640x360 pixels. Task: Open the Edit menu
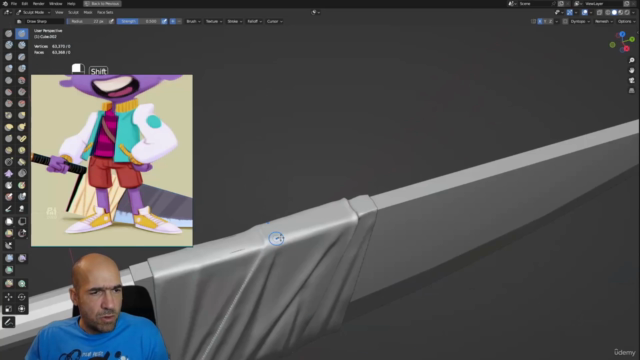24,4
